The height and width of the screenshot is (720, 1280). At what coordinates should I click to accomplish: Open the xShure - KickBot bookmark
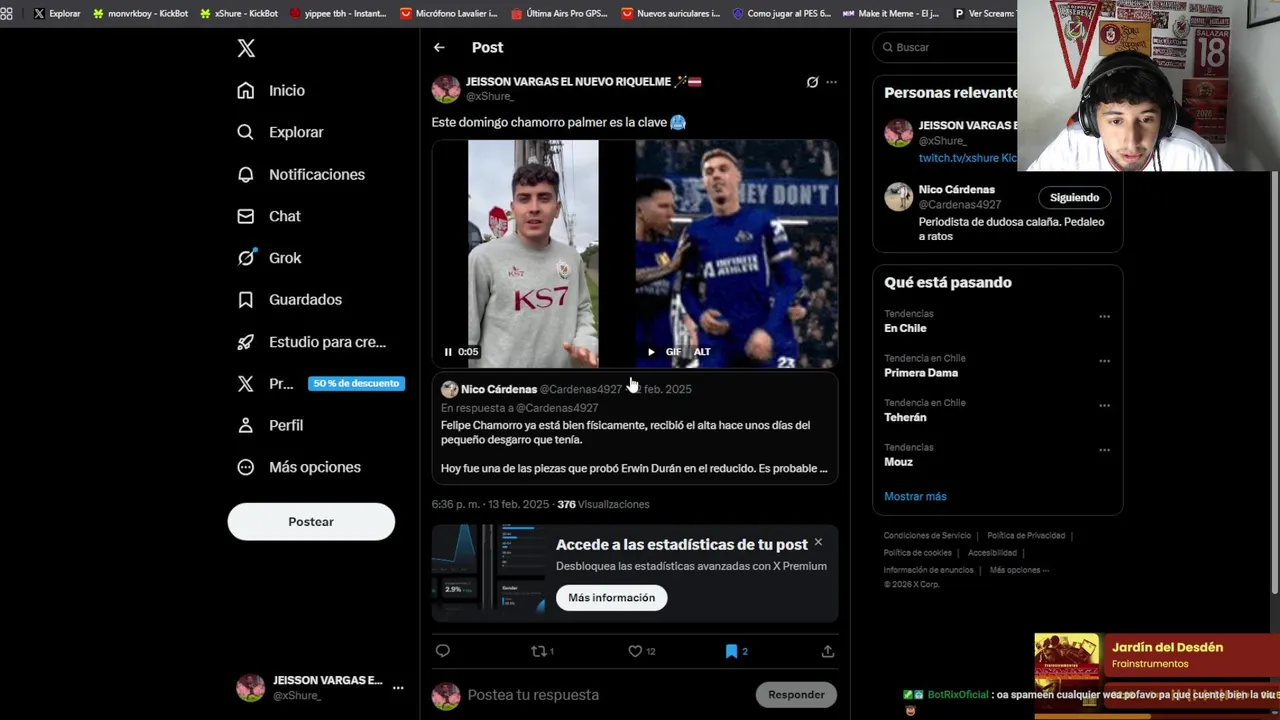(239, 13)
